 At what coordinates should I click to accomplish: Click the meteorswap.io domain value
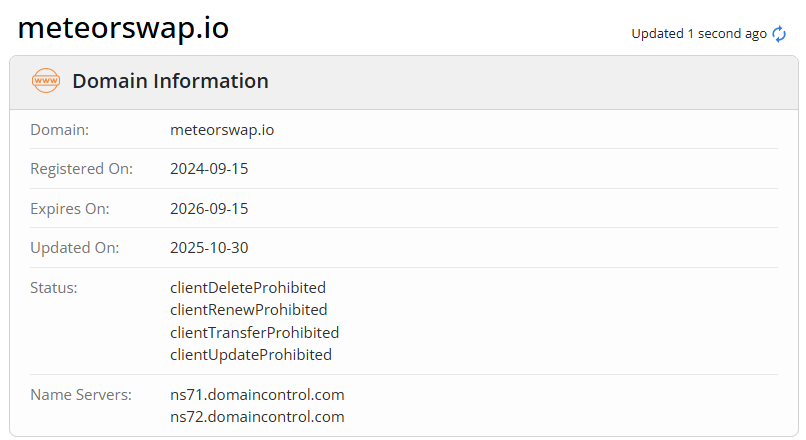pyautogui.click(x=221, y=129)
